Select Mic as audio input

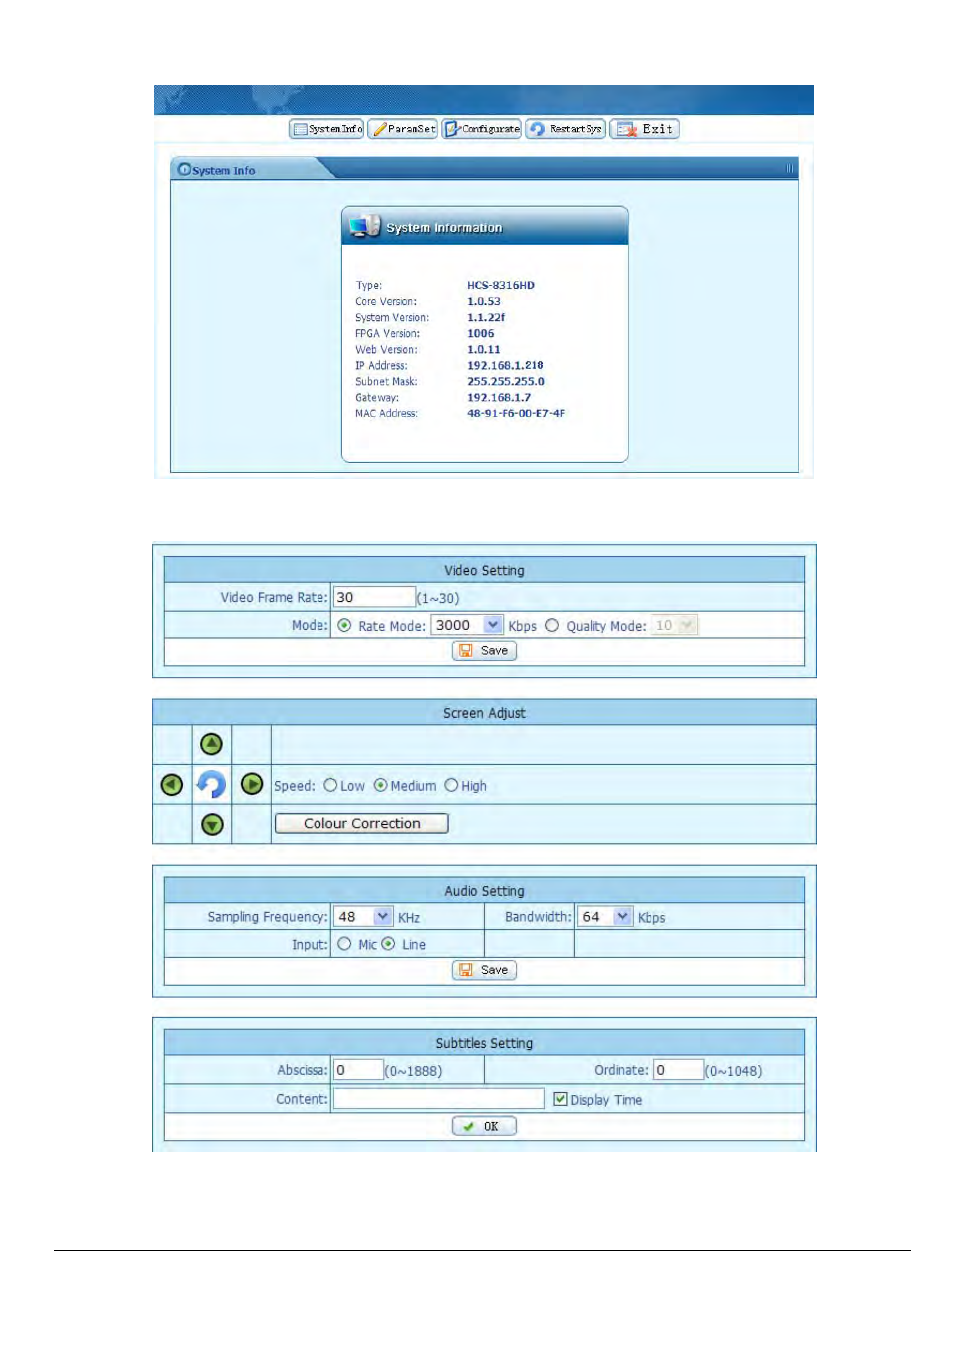(x=344, y=943)
